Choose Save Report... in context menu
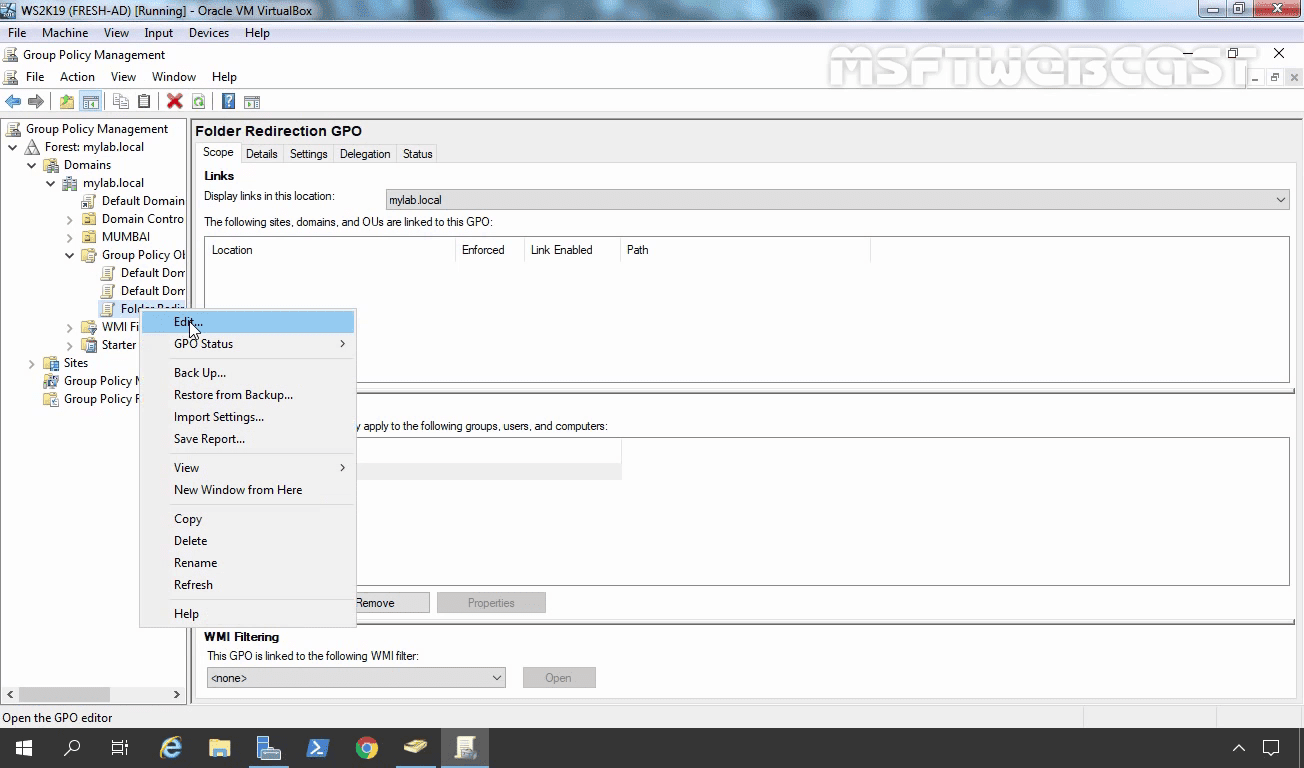Image resolution: width=1304 pixels, height=768 pixels. (x=248, y=439)
